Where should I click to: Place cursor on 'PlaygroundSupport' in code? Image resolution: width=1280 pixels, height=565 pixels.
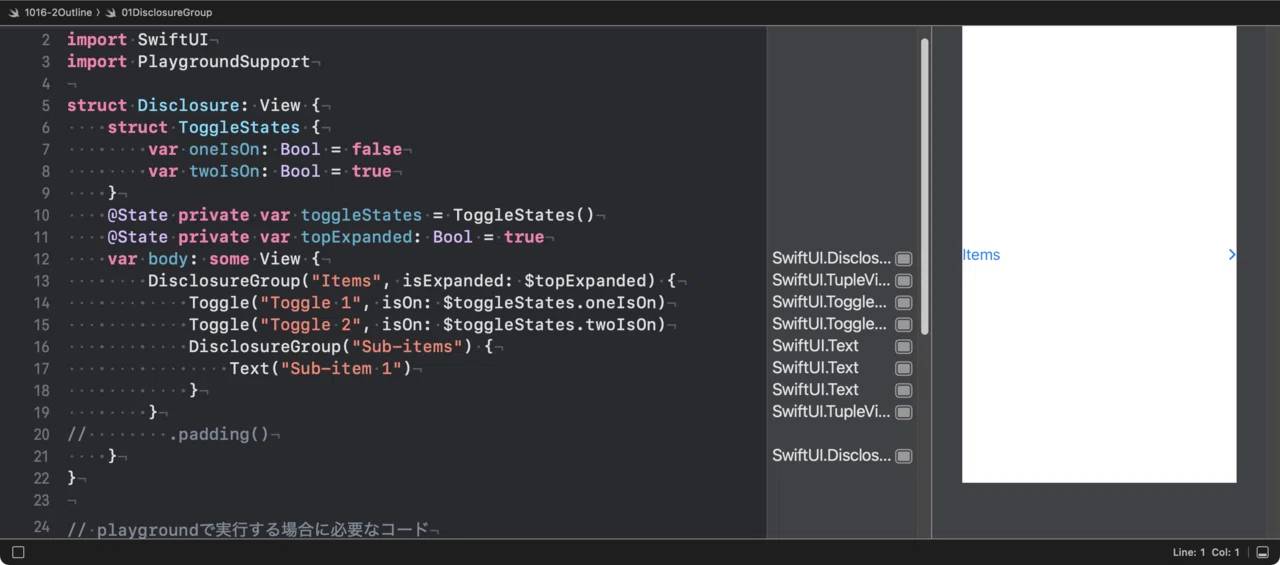click(224, 62)
